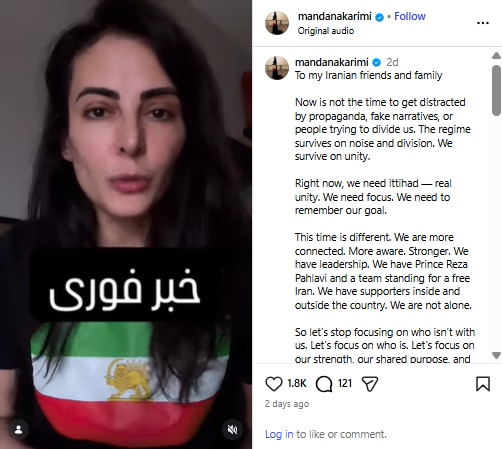The width and height of the screenshot is (502, 449).
Task: Click verified badge beside caption username
Action: 376,62
